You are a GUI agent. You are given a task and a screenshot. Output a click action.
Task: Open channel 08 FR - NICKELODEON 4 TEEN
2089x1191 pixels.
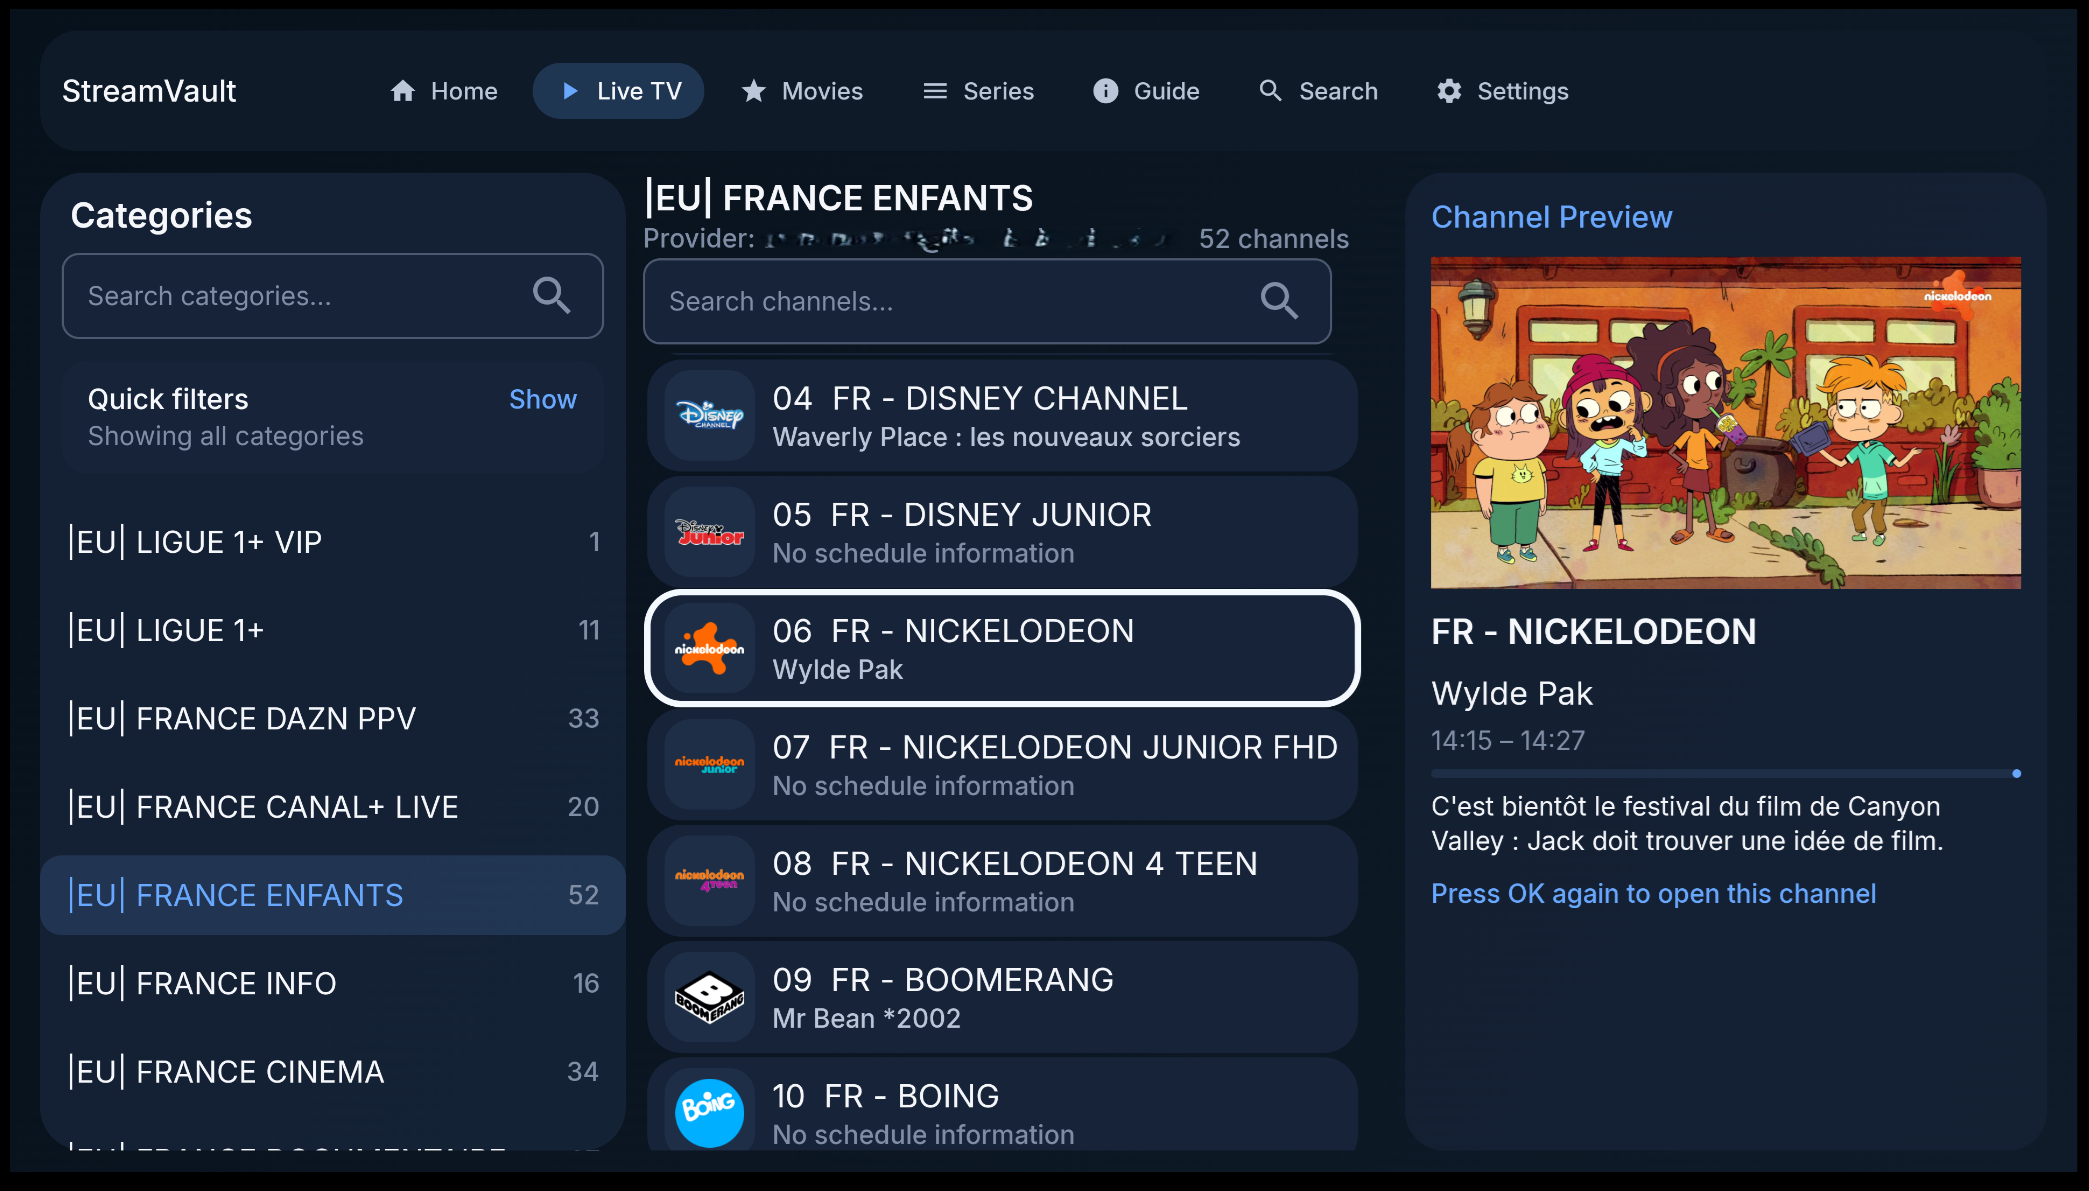1002,880
